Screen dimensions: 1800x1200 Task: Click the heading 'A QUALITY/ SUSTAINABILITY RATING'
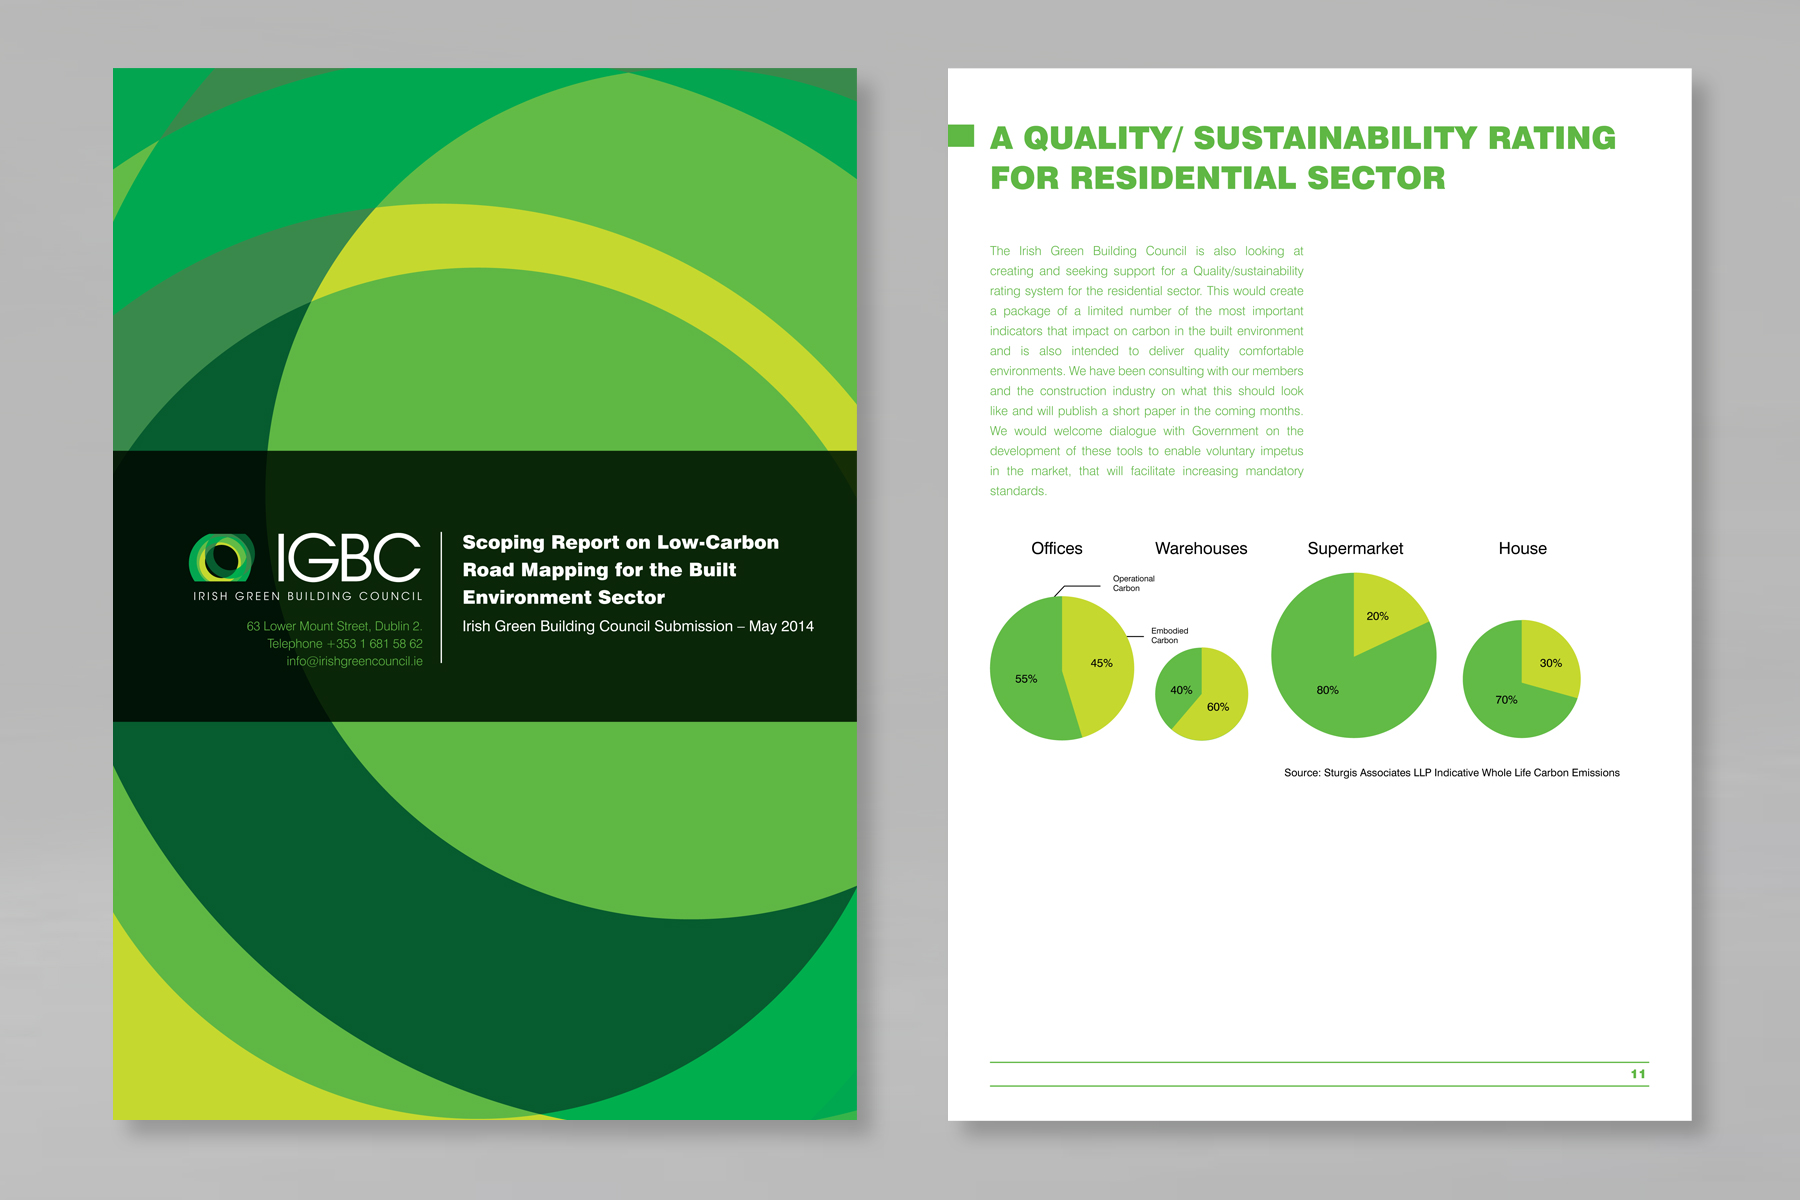pos(1303,138)
